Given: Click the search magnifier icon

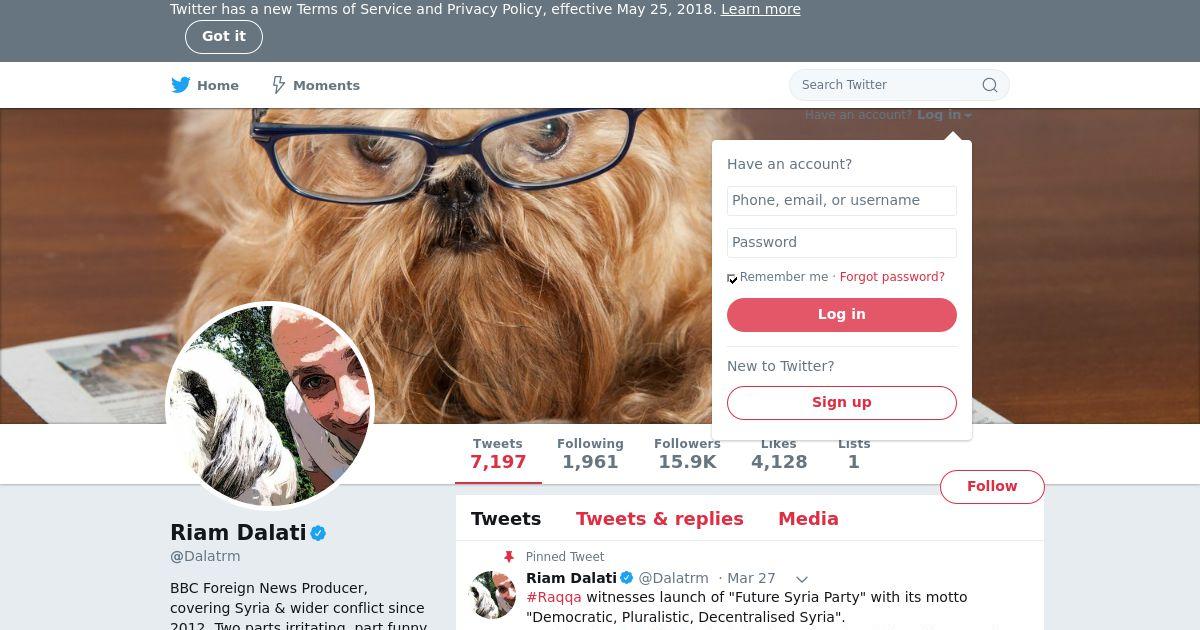Looking at the screenshot, I should point(990,85).
